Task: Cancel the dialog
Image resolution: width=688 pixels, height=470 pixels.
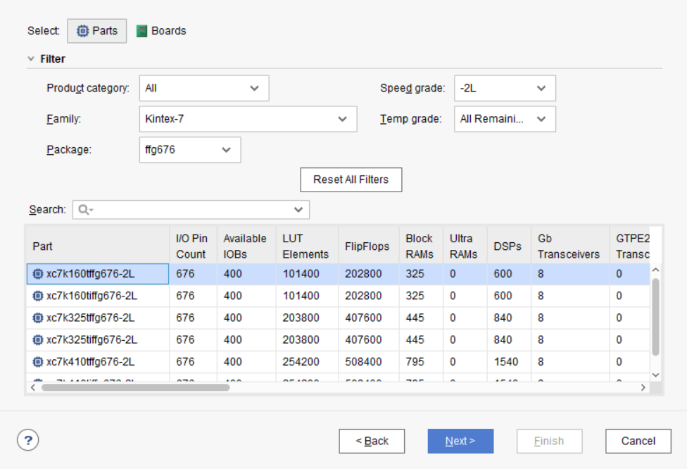Action: (x=638, y=441)
